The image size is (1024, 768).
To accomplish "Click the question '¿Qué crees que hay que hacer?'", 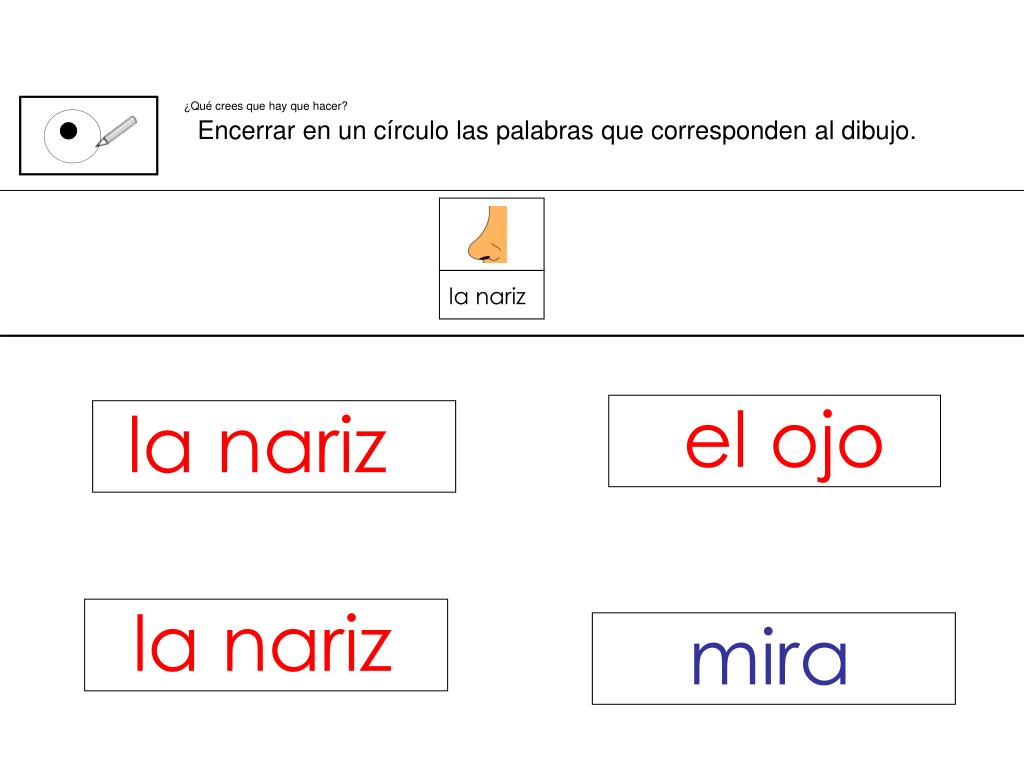I will tap(266, 106).
